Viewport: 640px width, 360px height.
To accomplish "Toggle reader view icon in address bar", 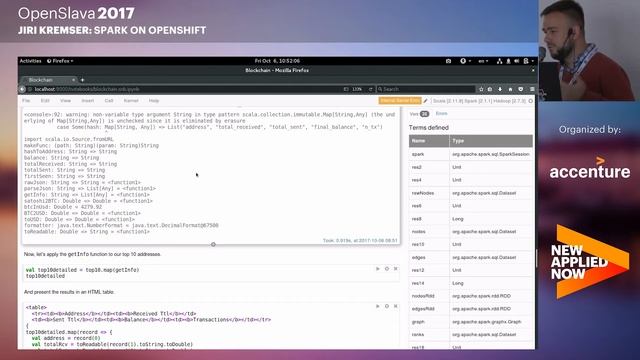I will pyautogui.click(x=346, y=89).
